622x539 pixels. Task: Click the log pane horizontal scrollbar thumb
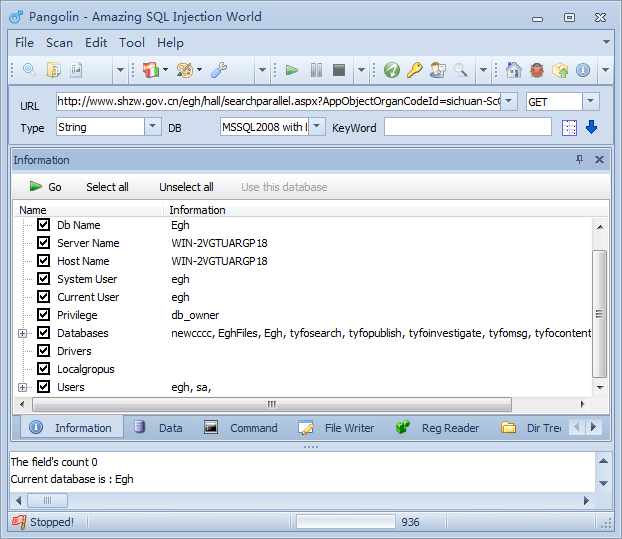(x=47, y=501)
